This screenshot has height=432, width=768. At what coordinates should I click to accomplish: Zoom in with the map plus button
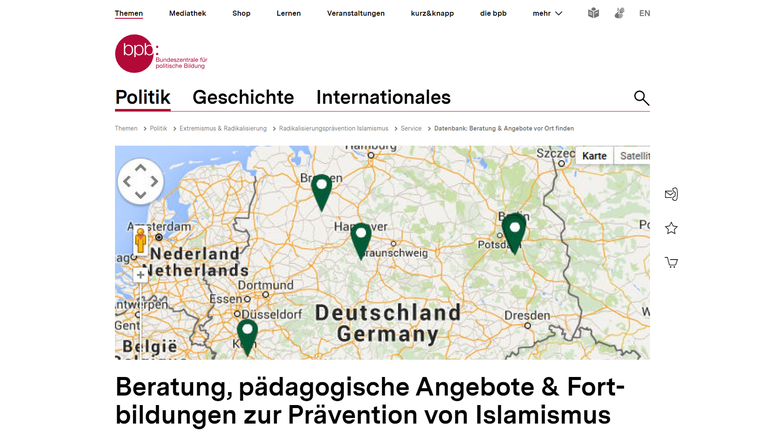[140, 275]
